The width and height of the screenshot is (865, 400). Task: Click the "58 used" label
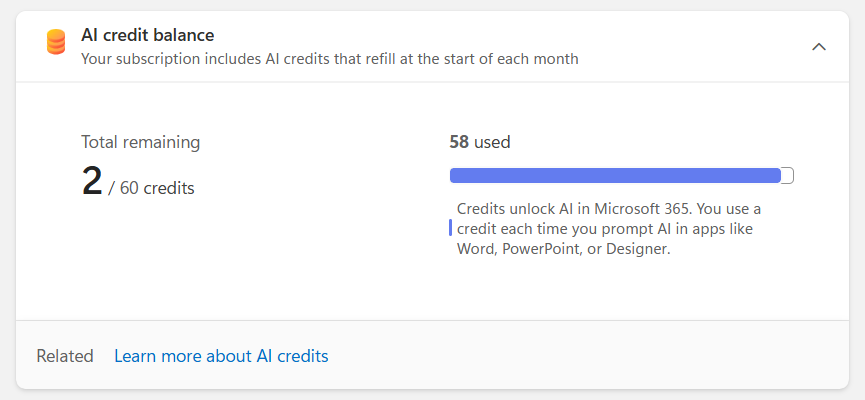pyautogui.click(x=480, y=142)
